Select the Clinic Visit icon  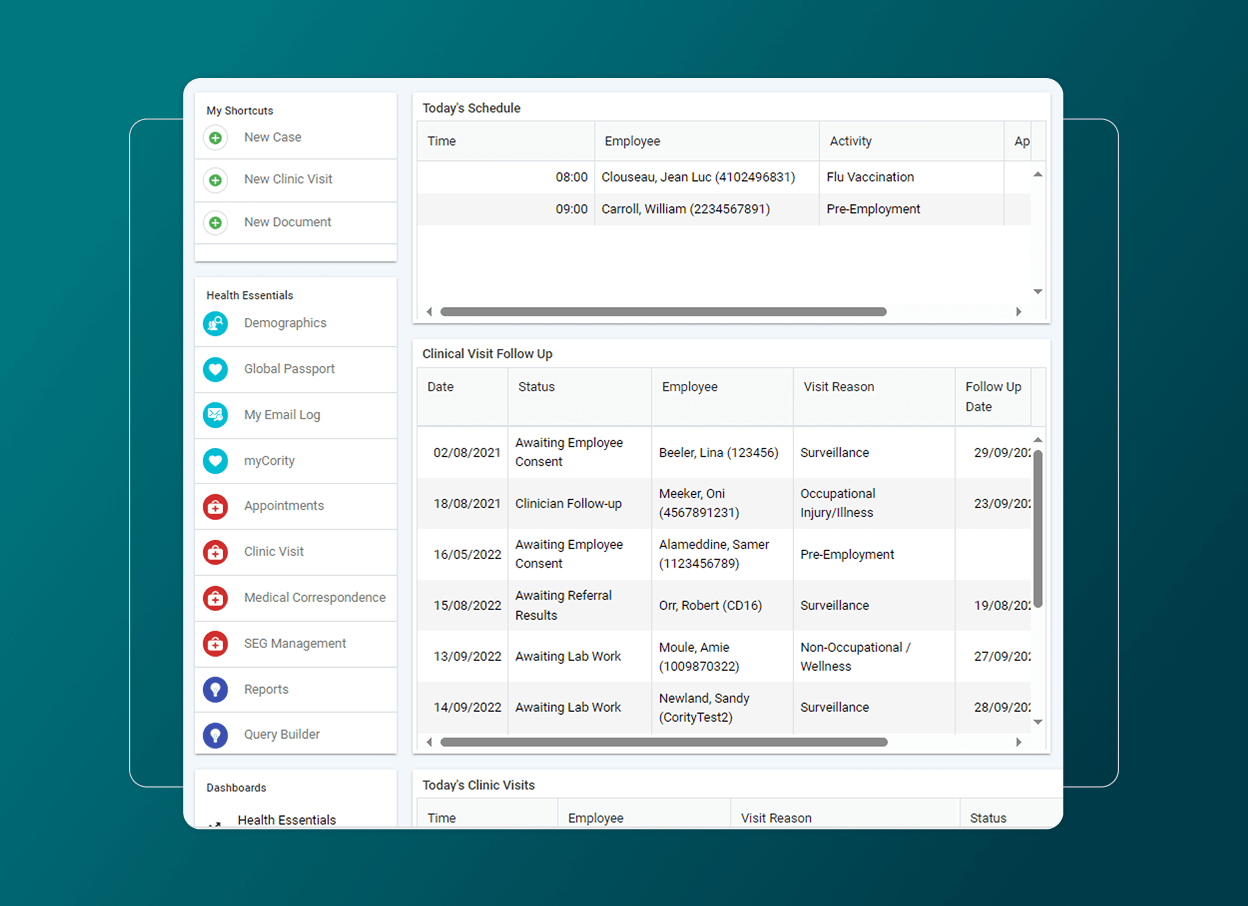215,552
